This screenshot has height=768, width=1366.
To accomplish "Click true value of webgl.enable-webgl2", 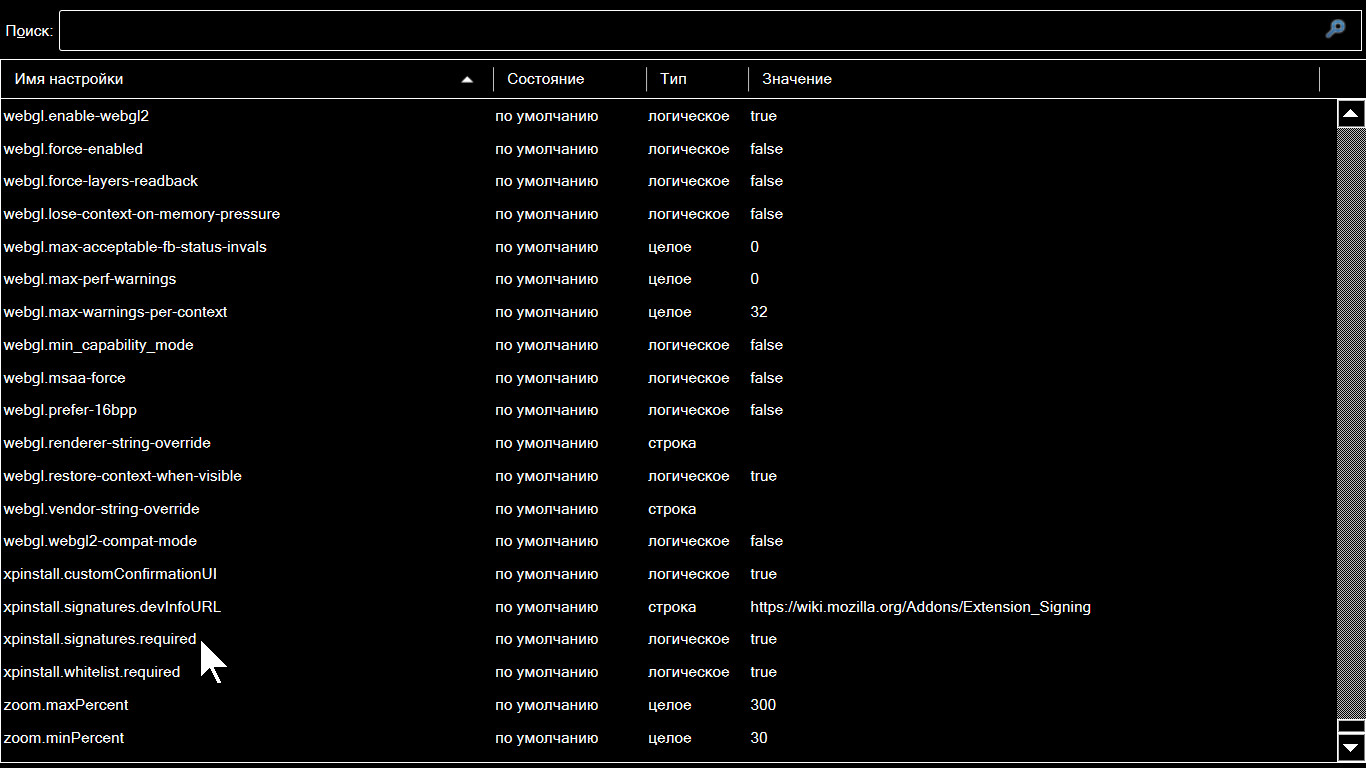I will [763, 116].
